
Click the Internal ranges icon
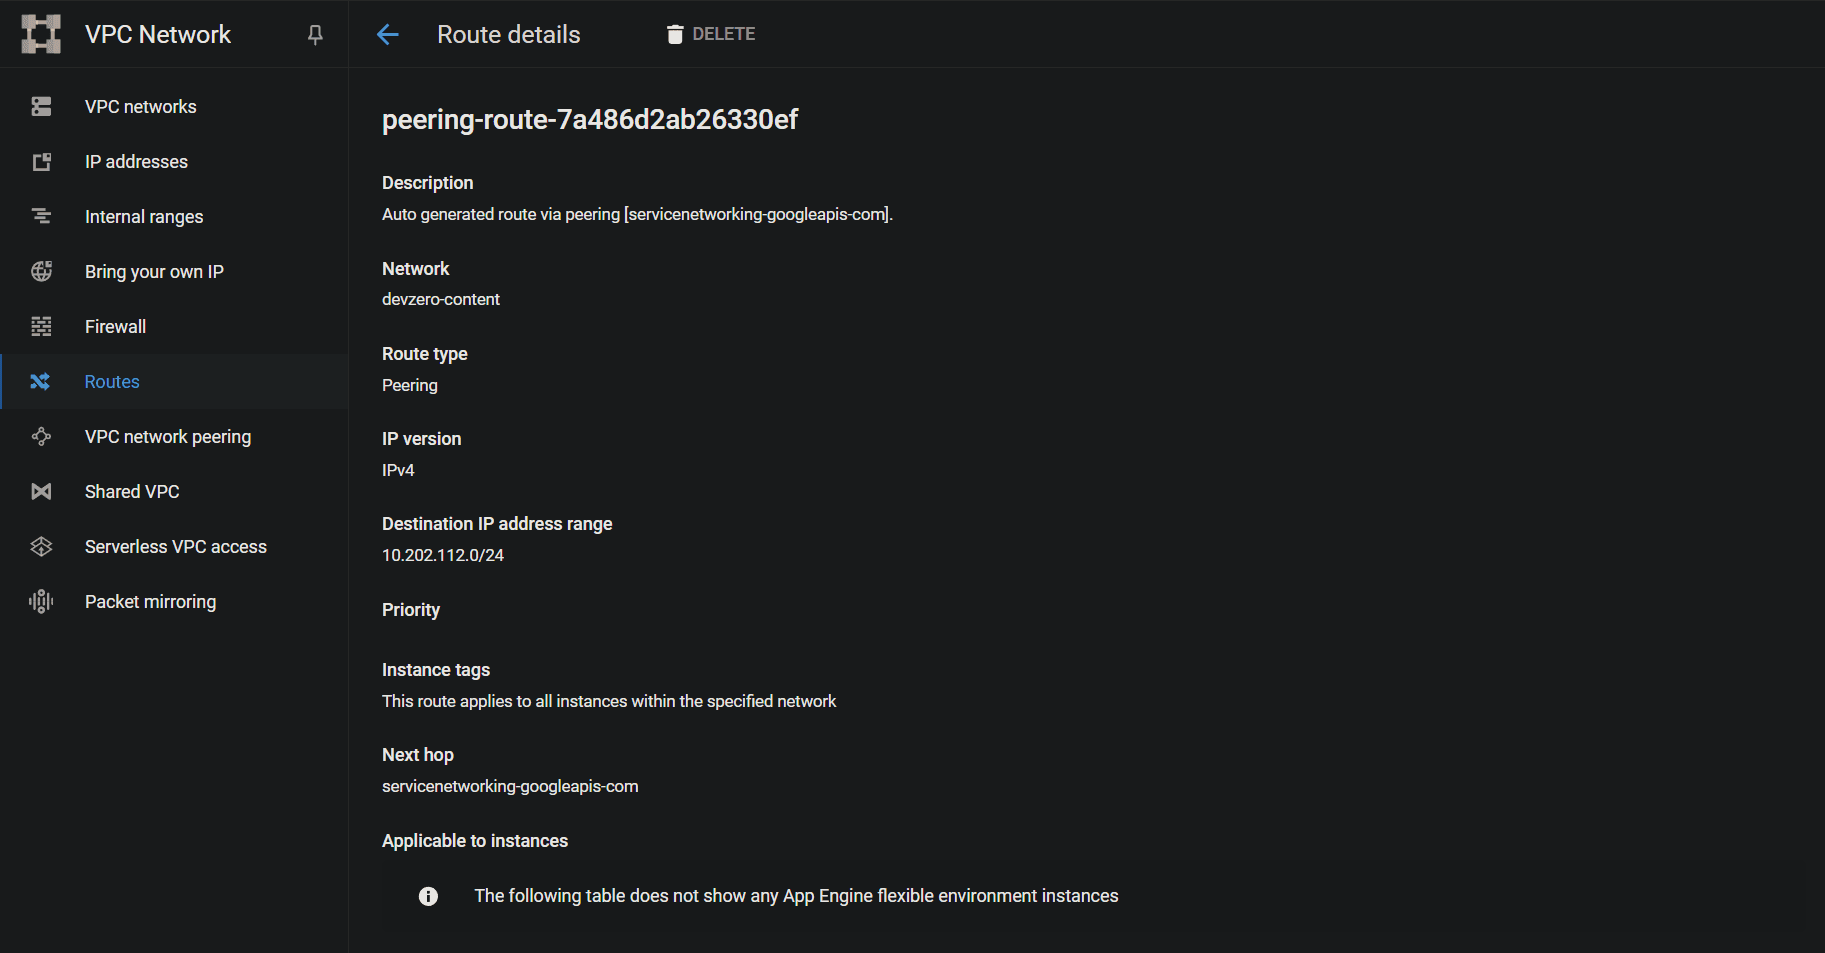(41, 217)
